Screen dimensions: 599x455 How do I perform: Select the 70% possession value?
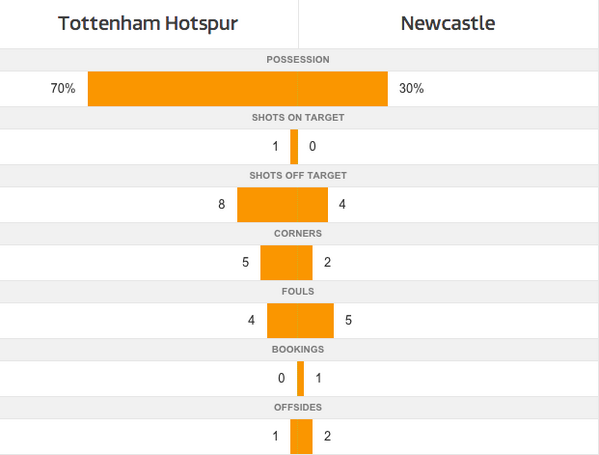click(63, 89)
